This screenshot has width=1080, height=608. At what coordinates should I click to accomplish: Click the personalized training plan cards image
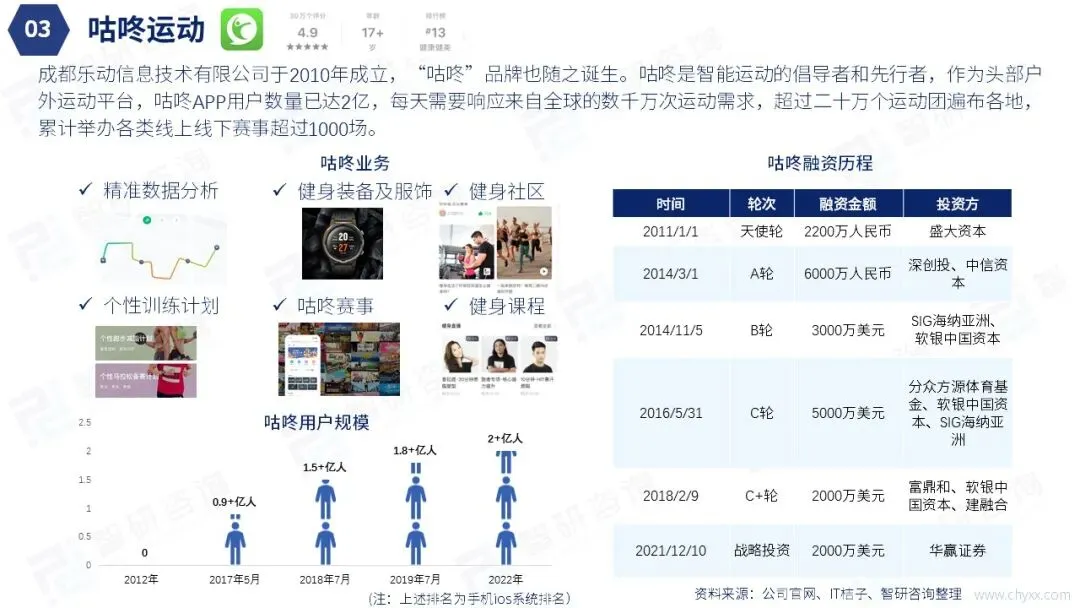click(x=146, y=361)
